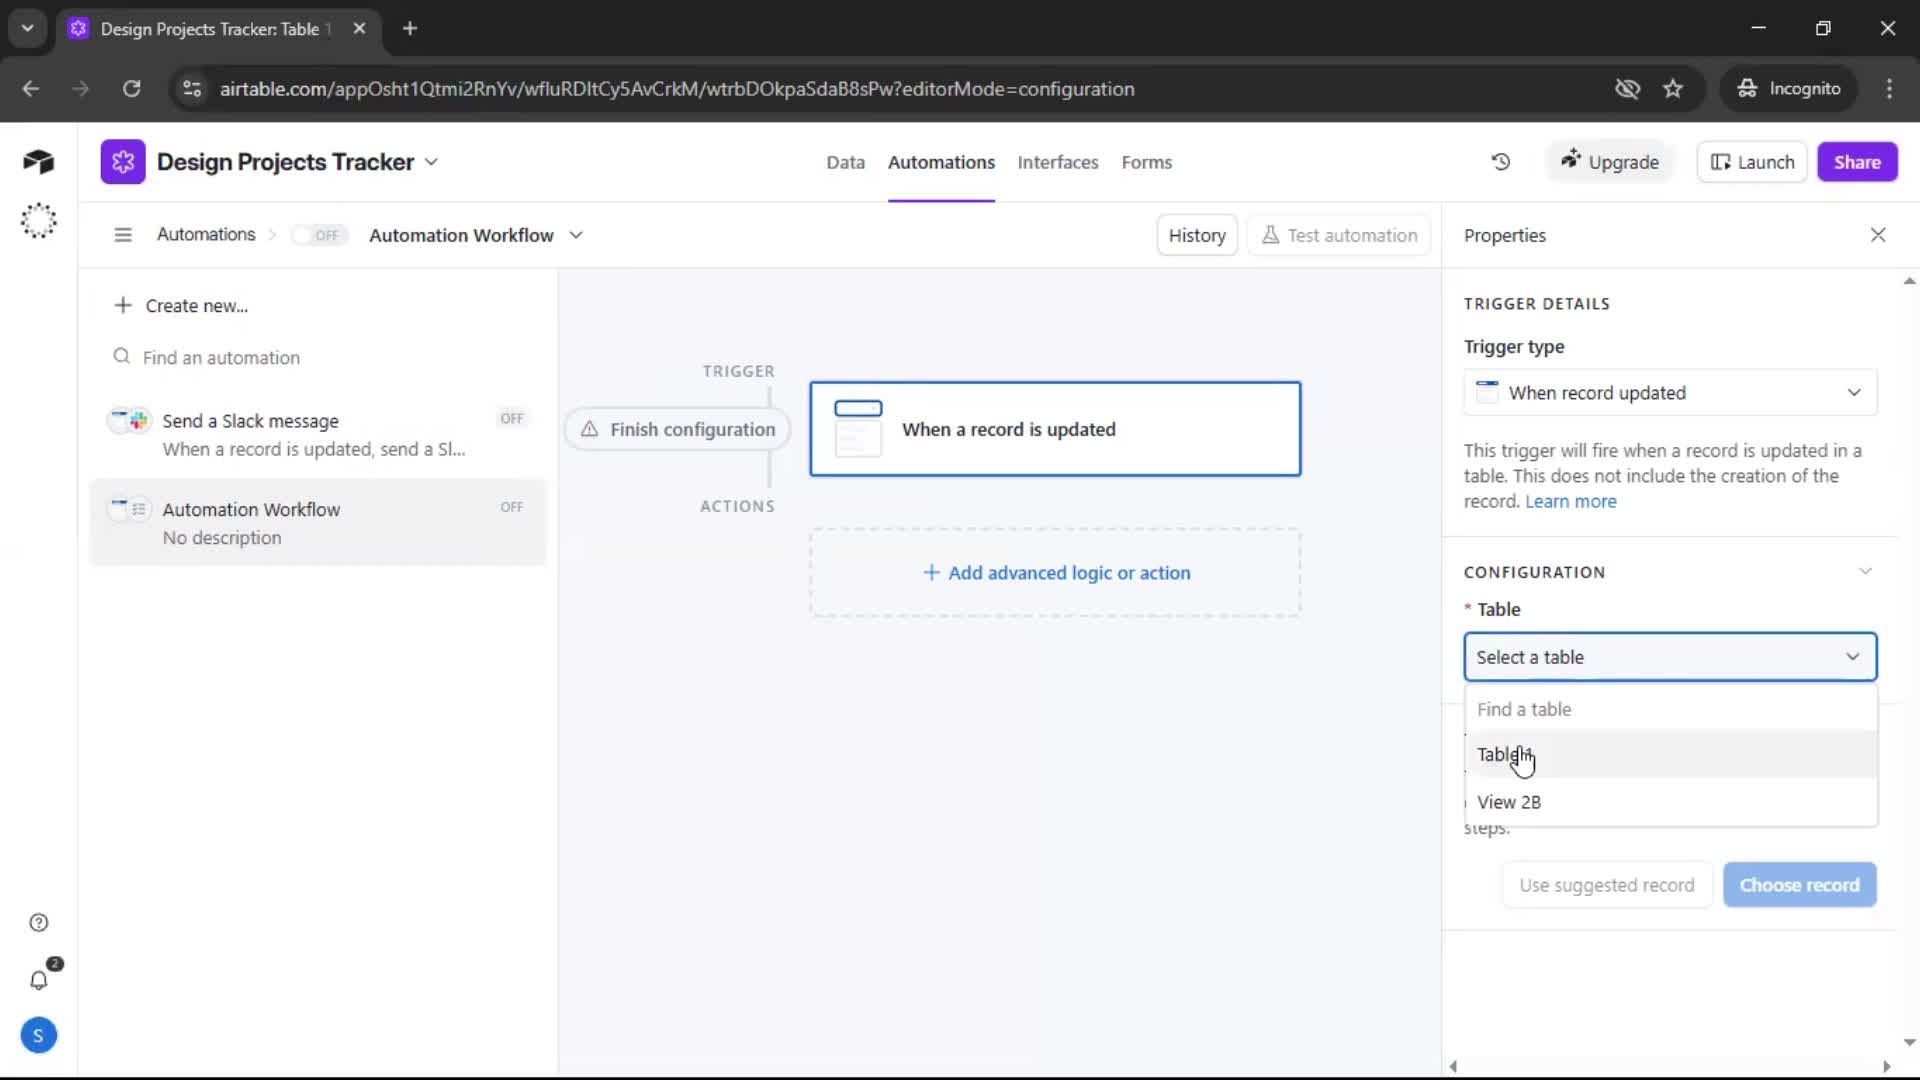
Task: Click properties panel scroll down arrow
Action: tap(1909, 1042)
